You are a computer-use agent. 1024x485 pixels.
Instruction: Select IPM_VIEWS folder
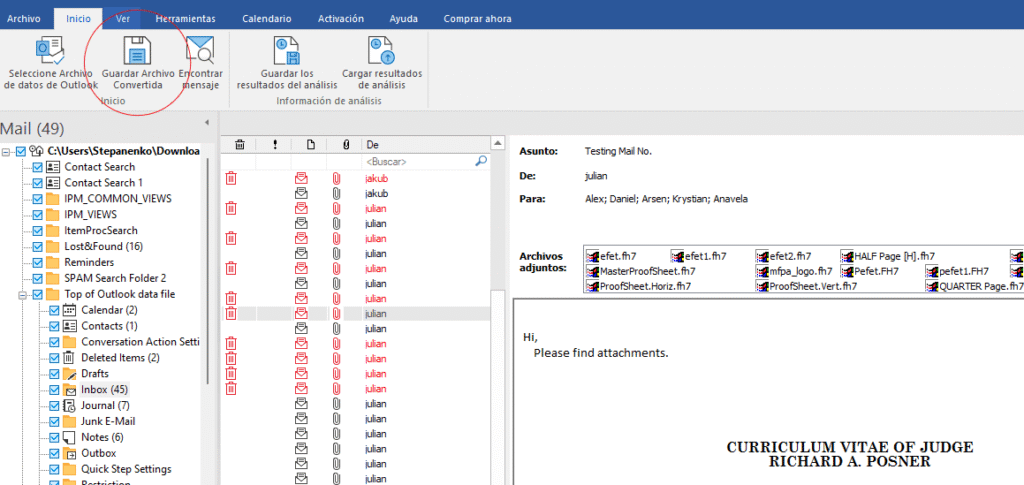click(90, 214)
